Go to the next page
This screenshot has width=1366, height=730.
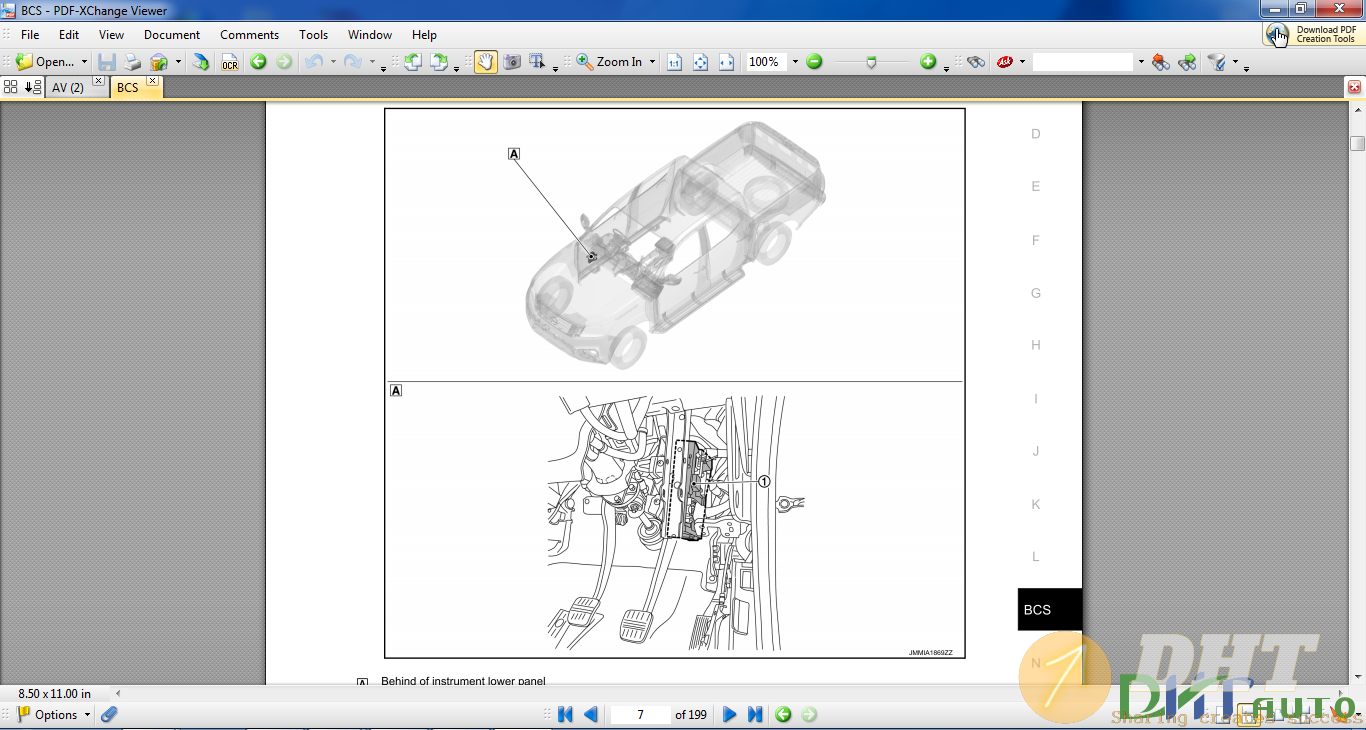(729, 714)
